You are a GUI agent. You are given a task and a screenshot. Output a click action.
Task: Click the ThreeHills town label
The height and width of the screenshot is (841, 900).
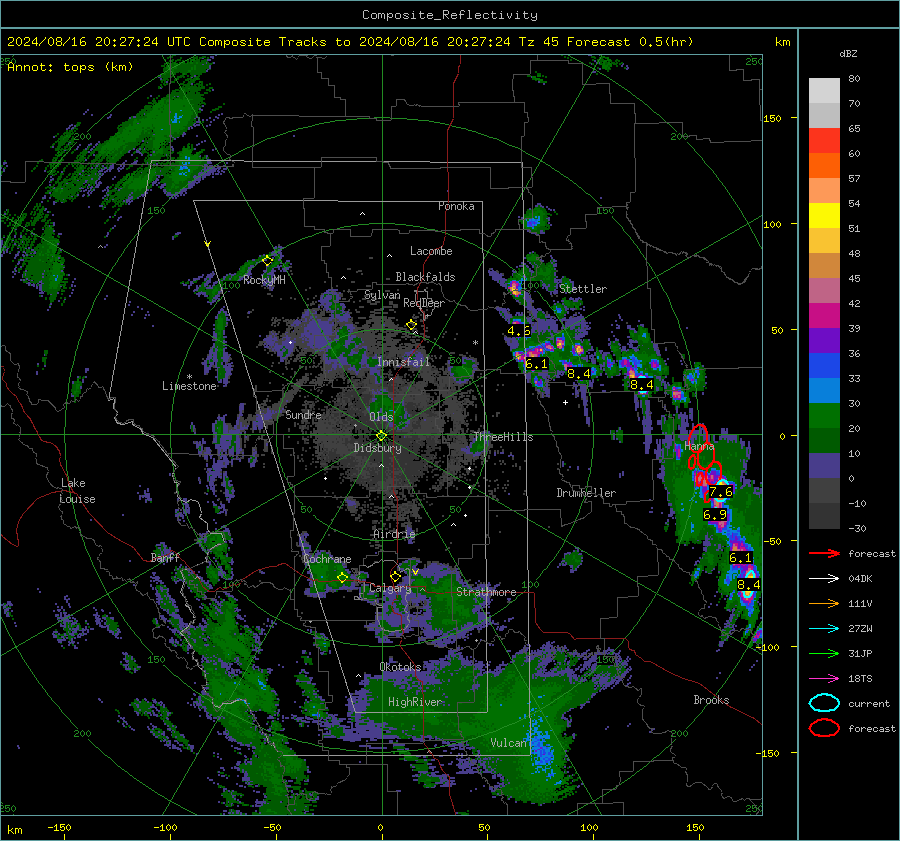(x=503, y=437)
